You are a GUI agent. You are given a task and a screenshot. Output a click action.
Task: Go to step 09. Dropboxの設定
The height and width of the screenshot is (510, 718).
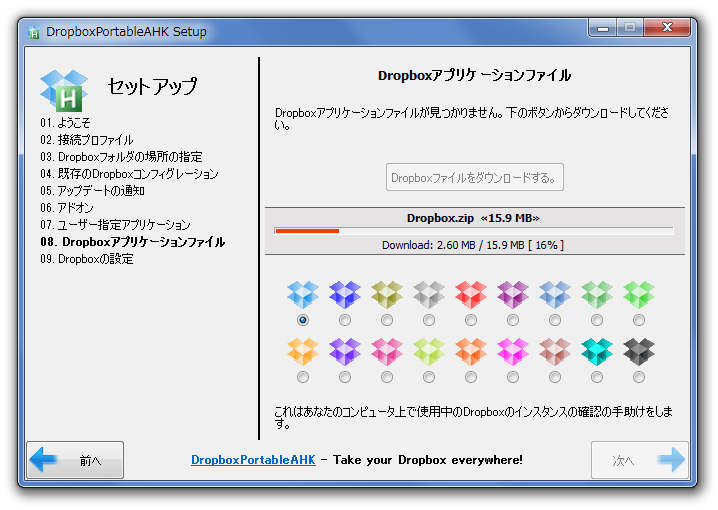[87, 259]
